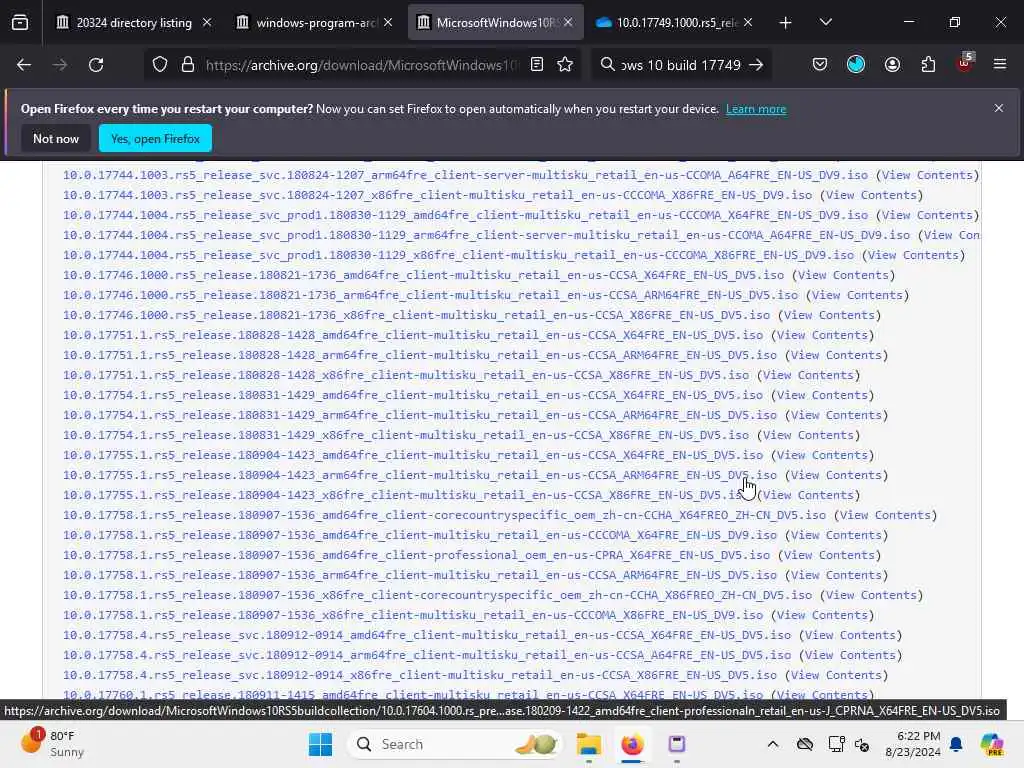The image size is (1024, 768).
Task: Open the purple app icon in taskbar
Action: [x=677, y=744]
